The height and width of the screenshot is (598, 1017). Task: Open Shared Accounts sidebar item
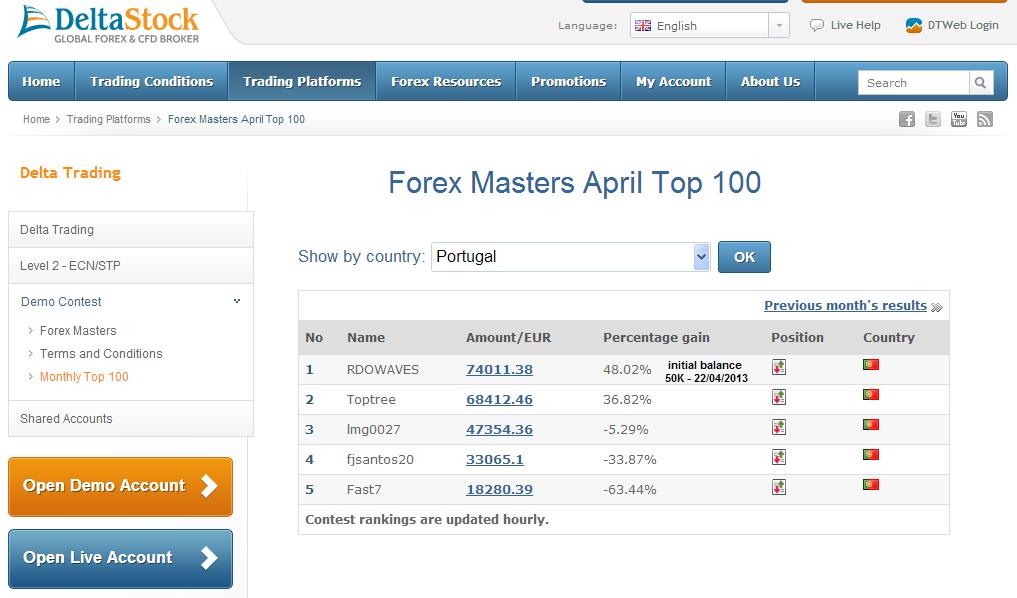(130, 419)
